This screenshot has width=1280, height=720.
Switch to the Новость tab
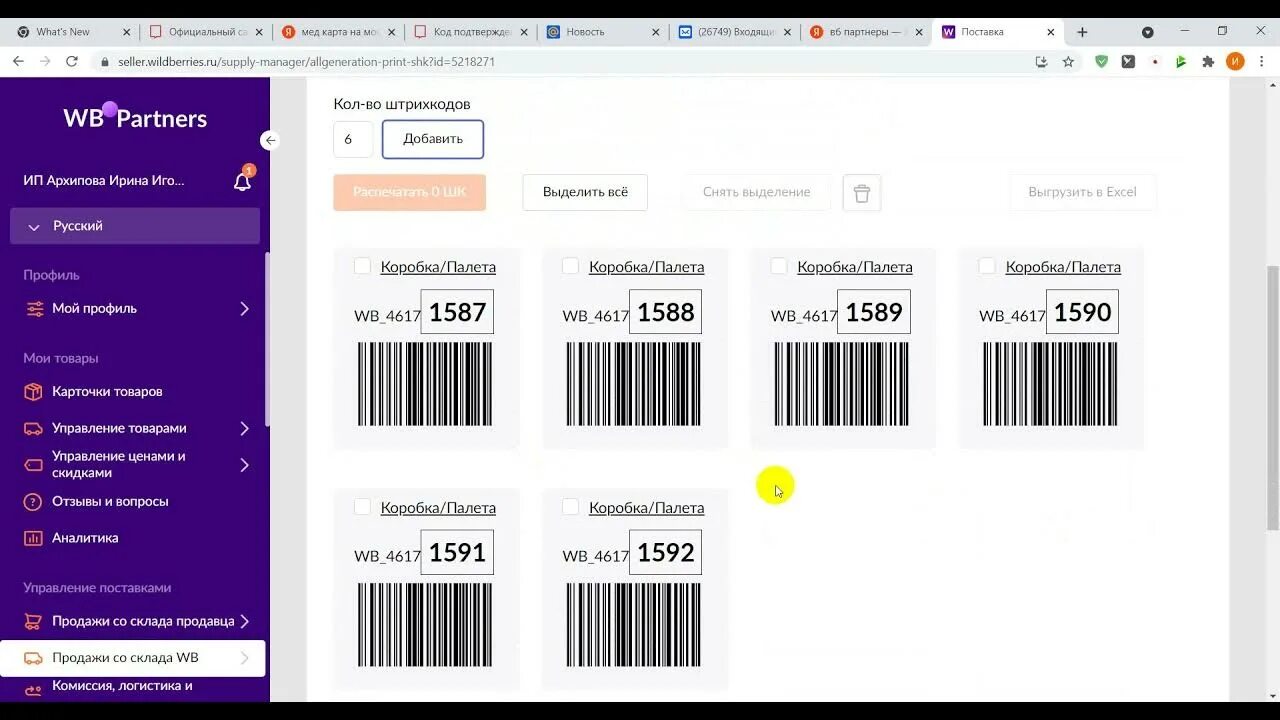click(x=602, y=32)
